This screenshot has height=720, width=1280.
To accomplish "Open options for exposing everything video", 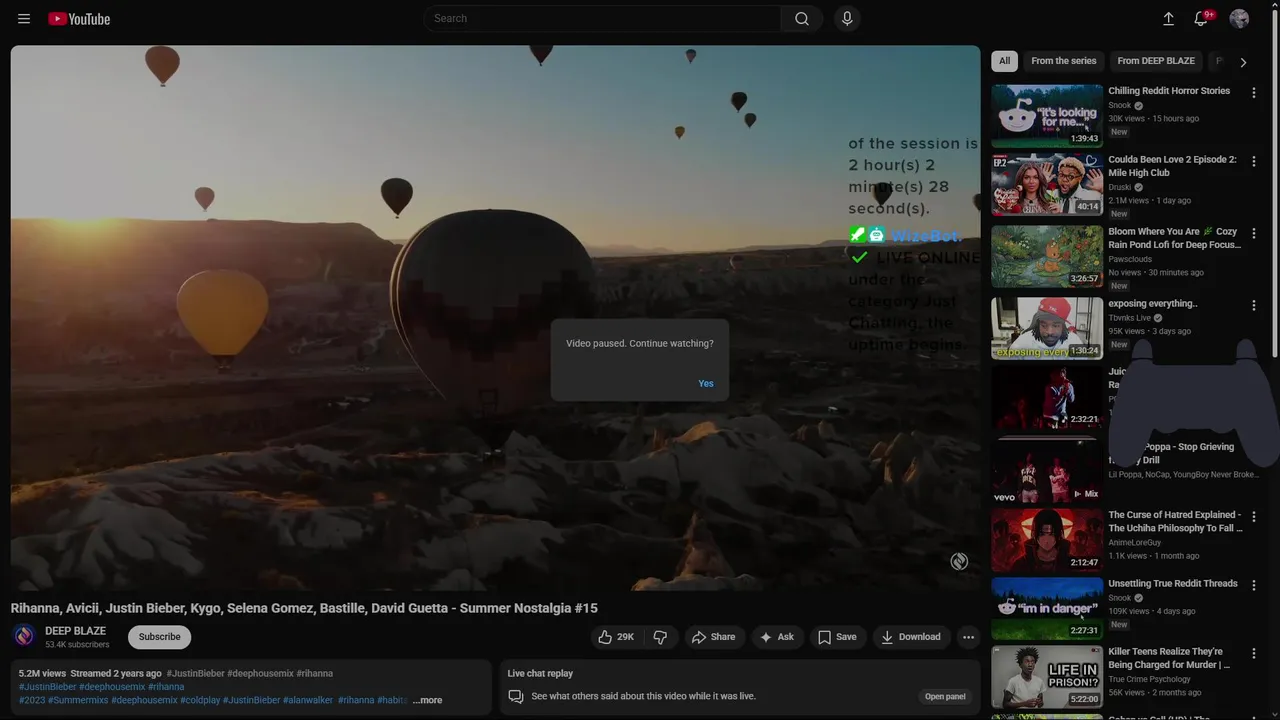I will pos(1254,305).
